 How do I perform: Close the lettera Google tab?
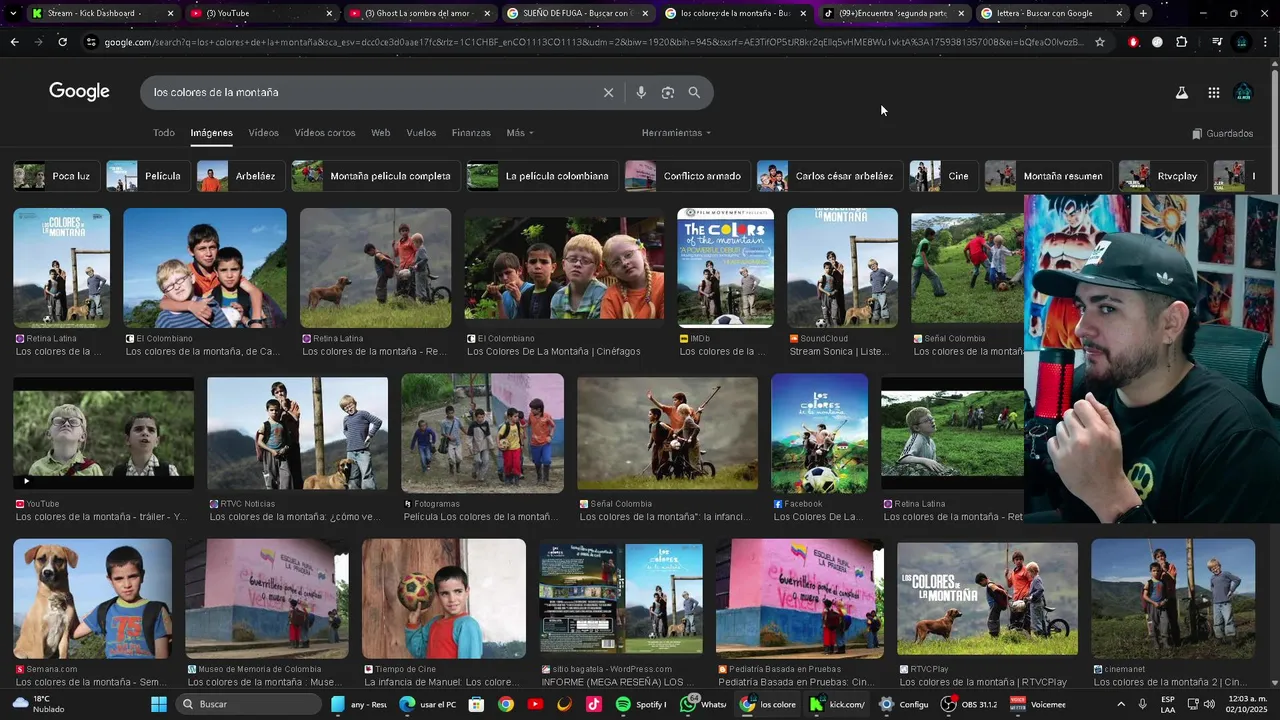1119,13
